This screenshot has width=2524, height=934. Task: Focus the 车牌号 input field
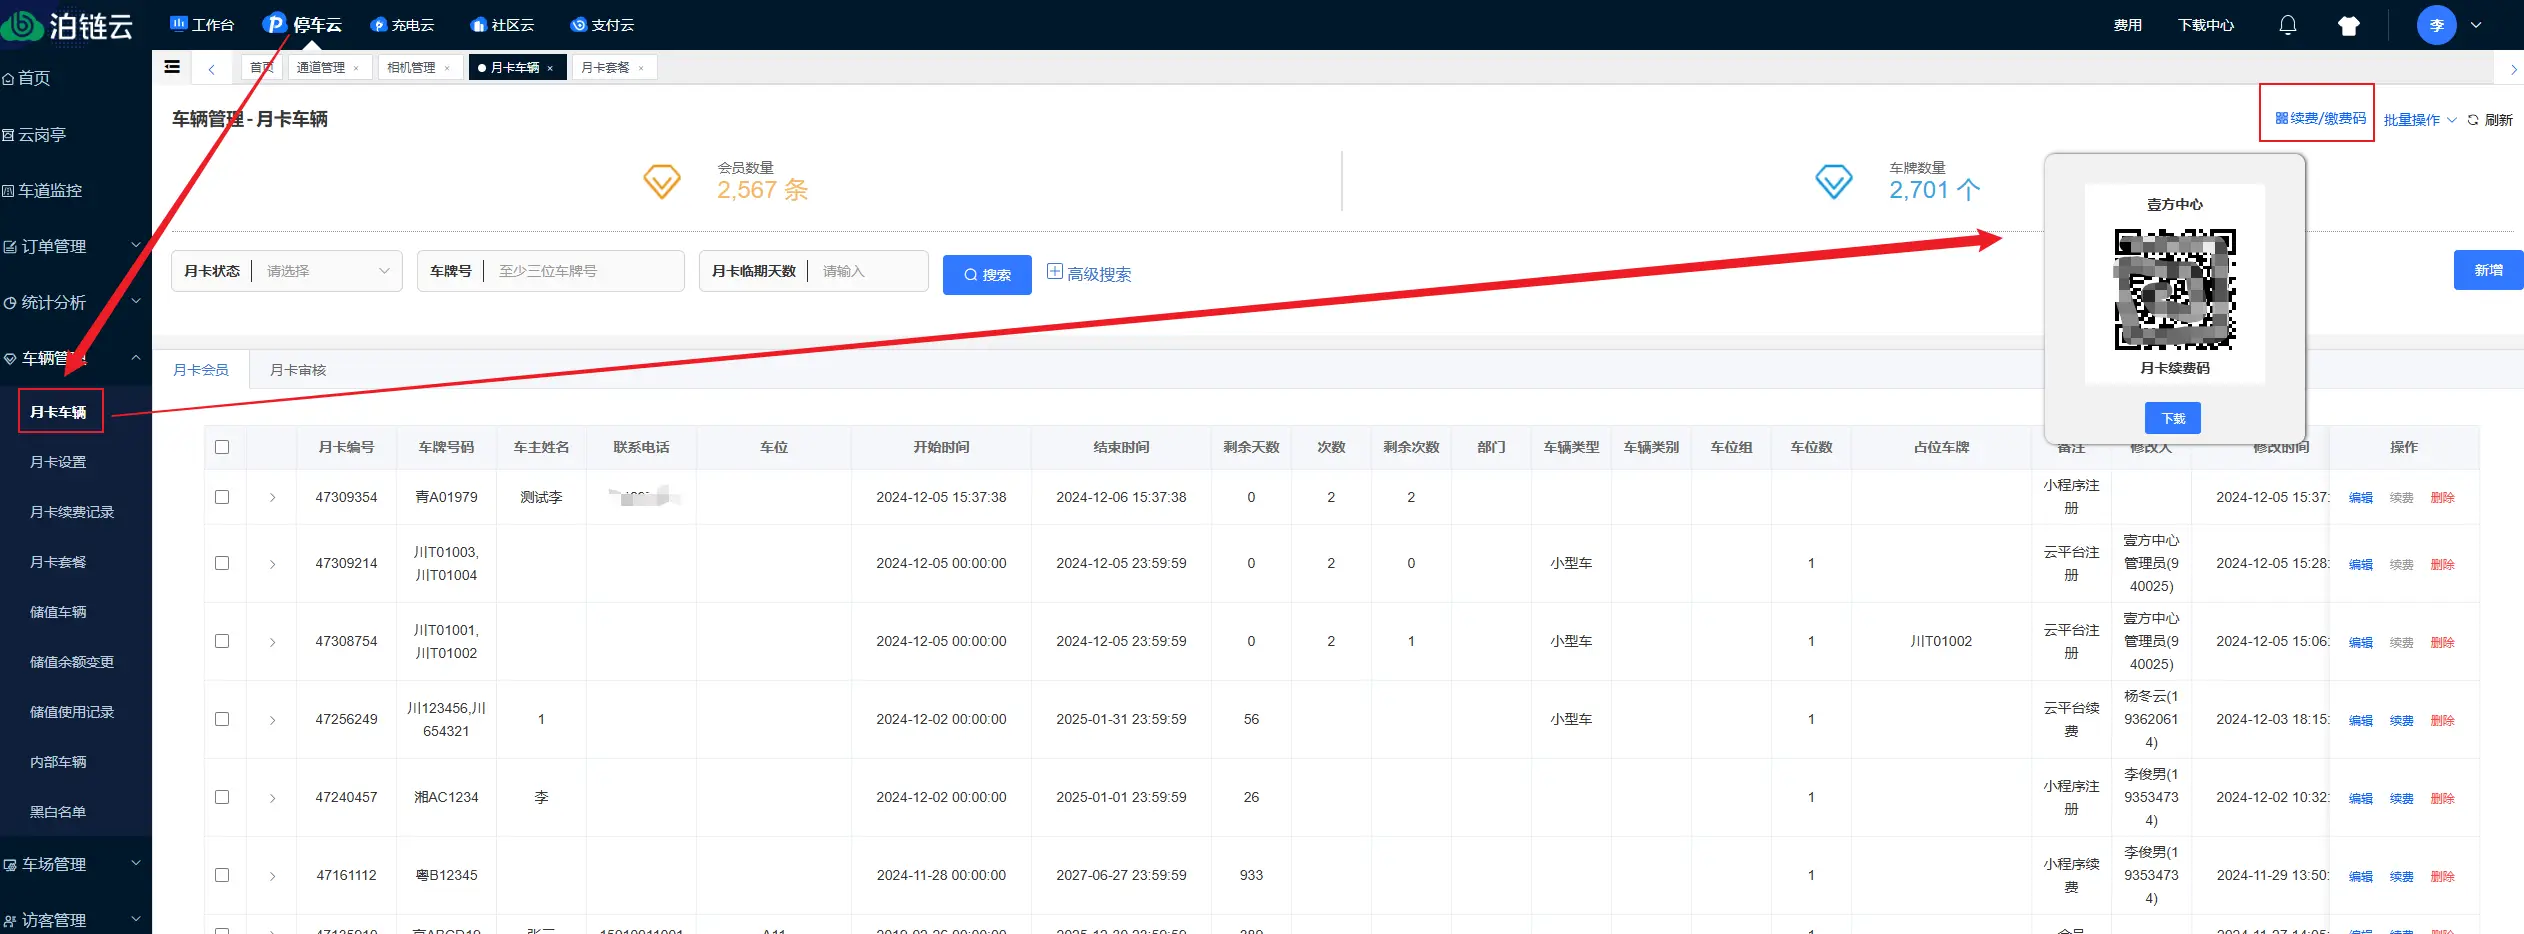[585, 271]
